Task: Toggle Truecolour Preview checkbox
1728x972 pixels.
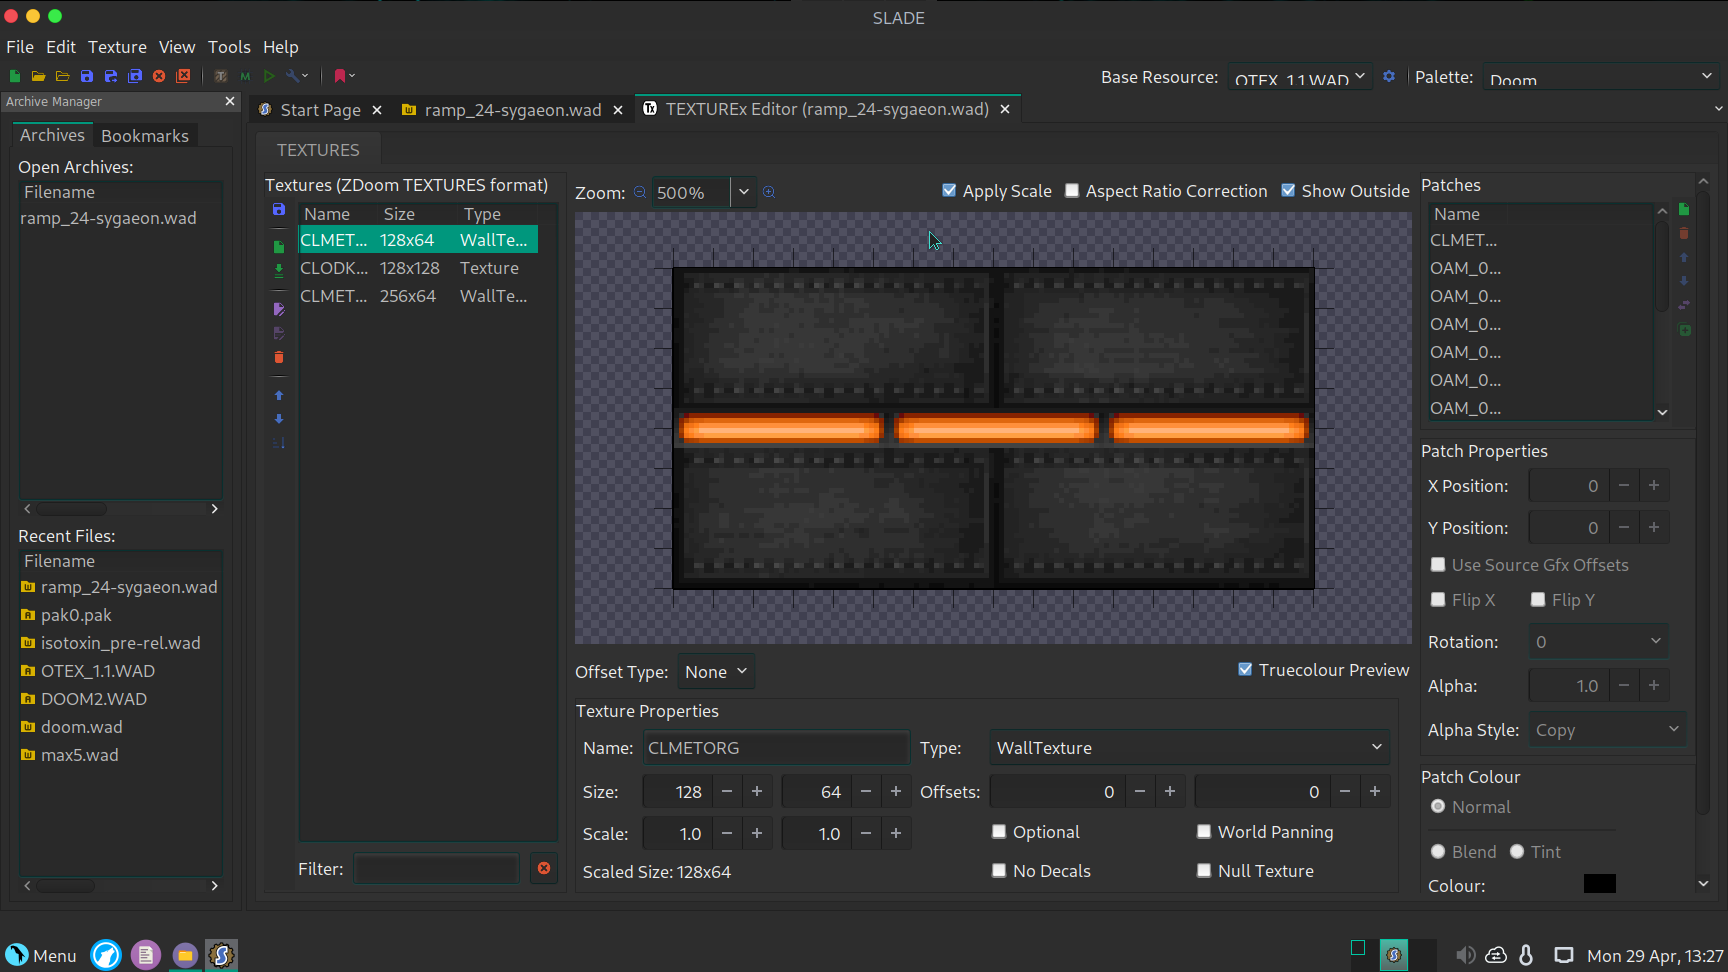Action: tap(1245, 669)
